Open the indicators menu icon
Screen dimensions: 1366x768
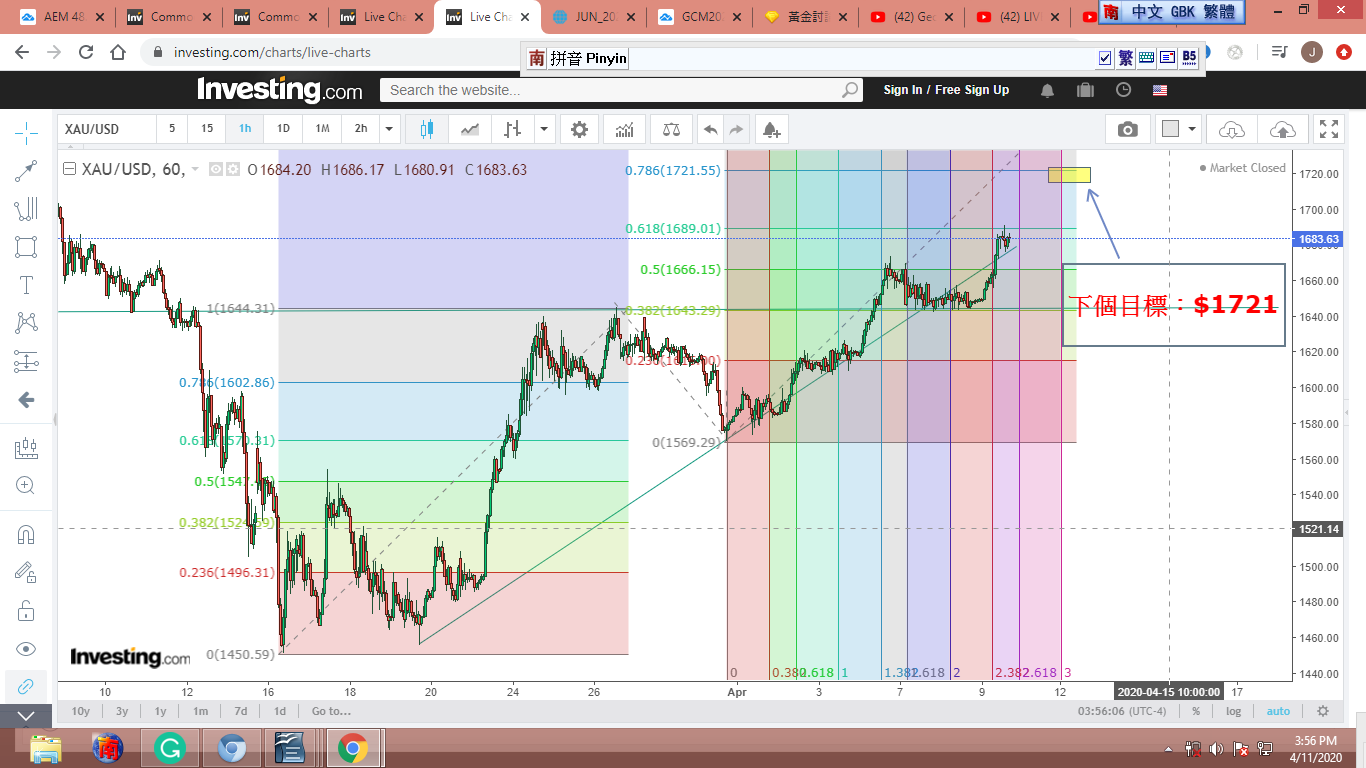coord(624,129)
